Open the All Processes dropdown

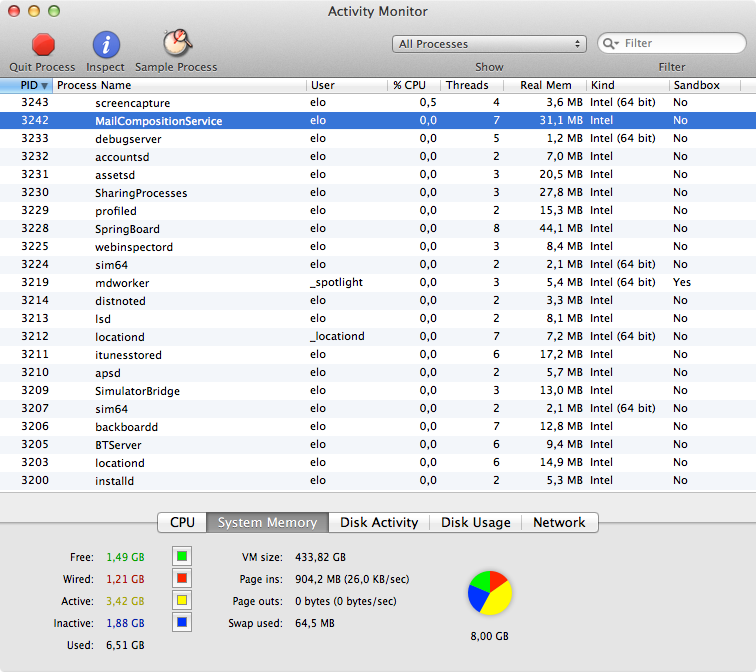[489, 44]
